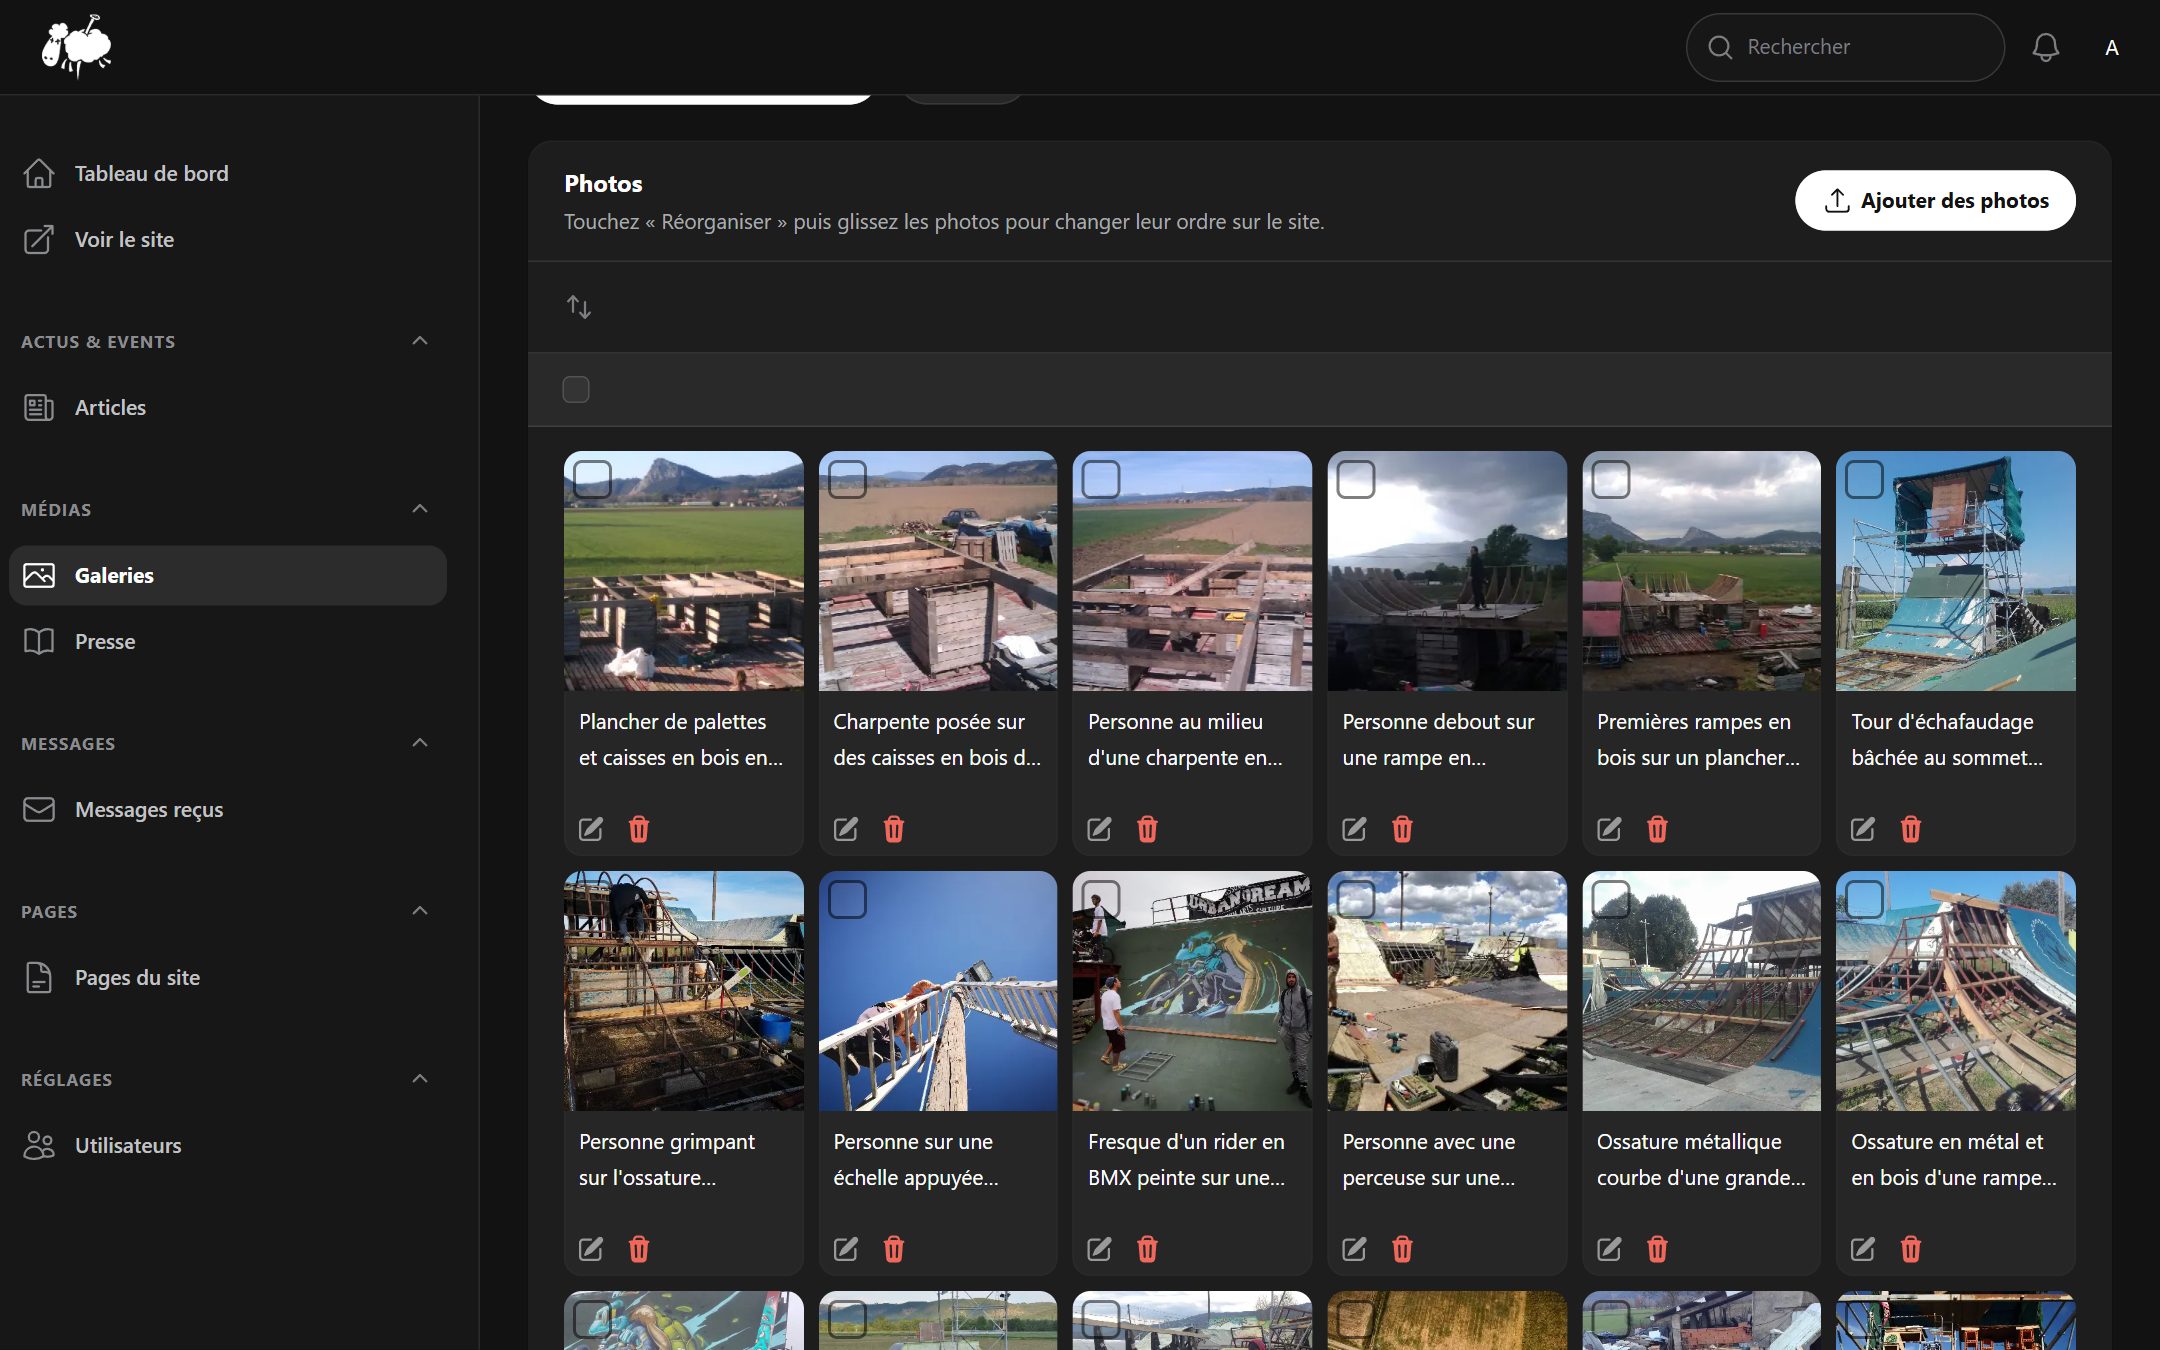Open the Ossature métallique courbe thumbnail
The width and height of the screenshot is (2160, 1350).
click(1701, 991)
